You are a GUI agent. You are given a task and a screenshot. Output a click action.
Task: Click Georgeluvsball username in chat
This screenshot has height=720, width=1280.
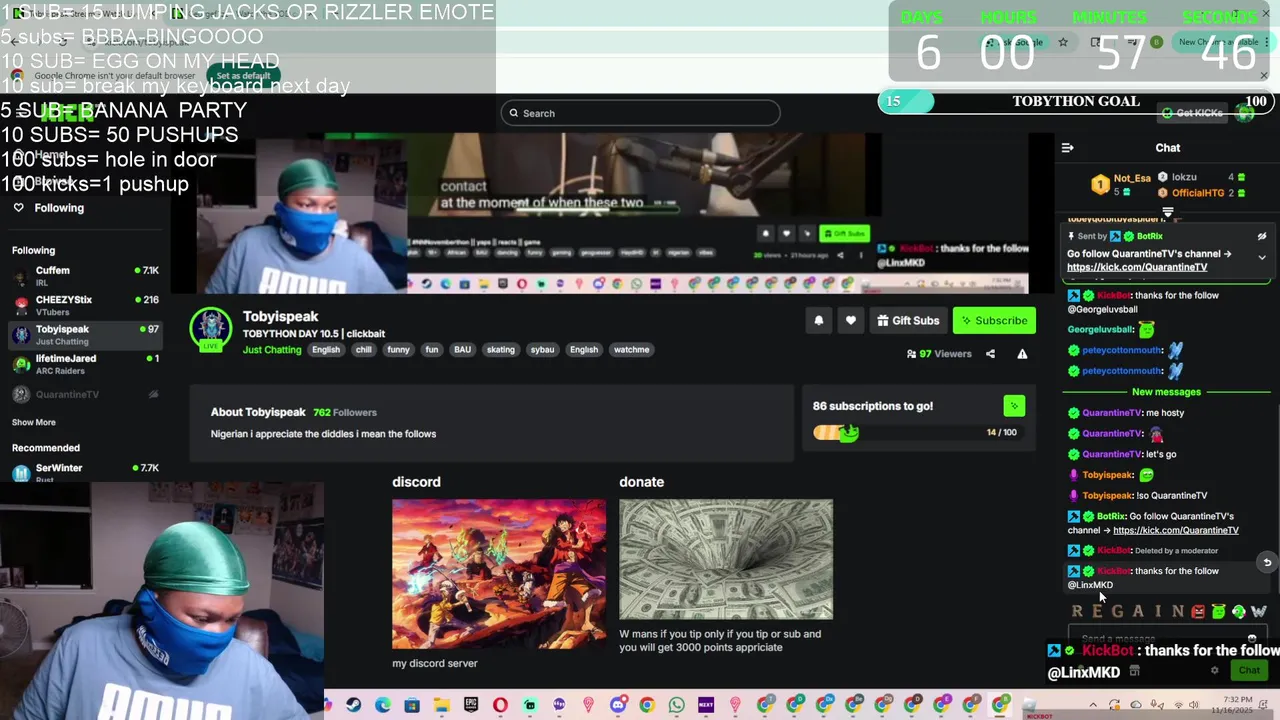point(1100,329)
